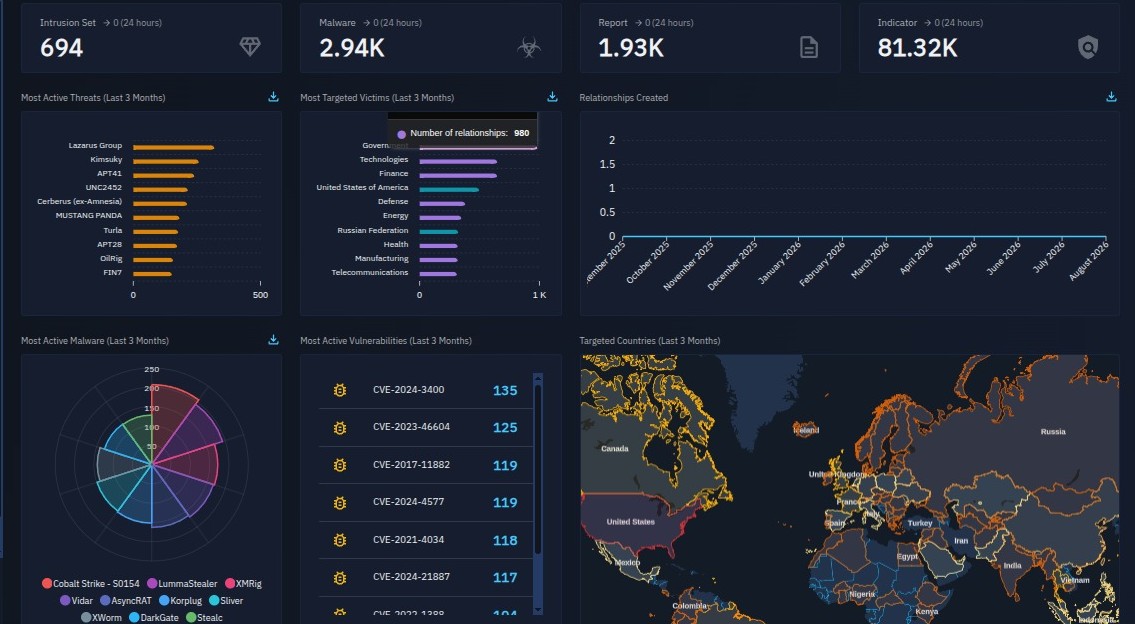Click Iran on the map
Viewport: 1135px width, 624px height.
961,541
